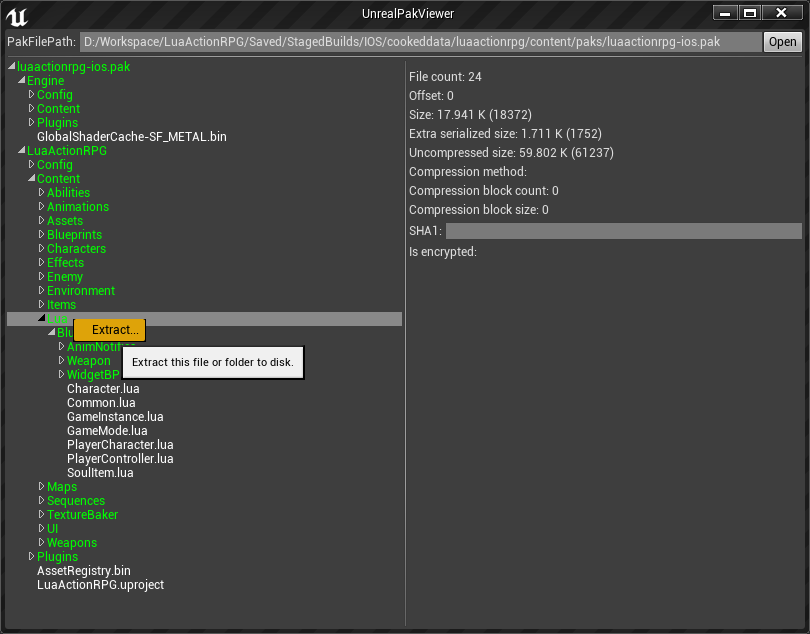Select luaactionrpg-ios.pak root label
This screenshot has width=810, height=634.
73,67
